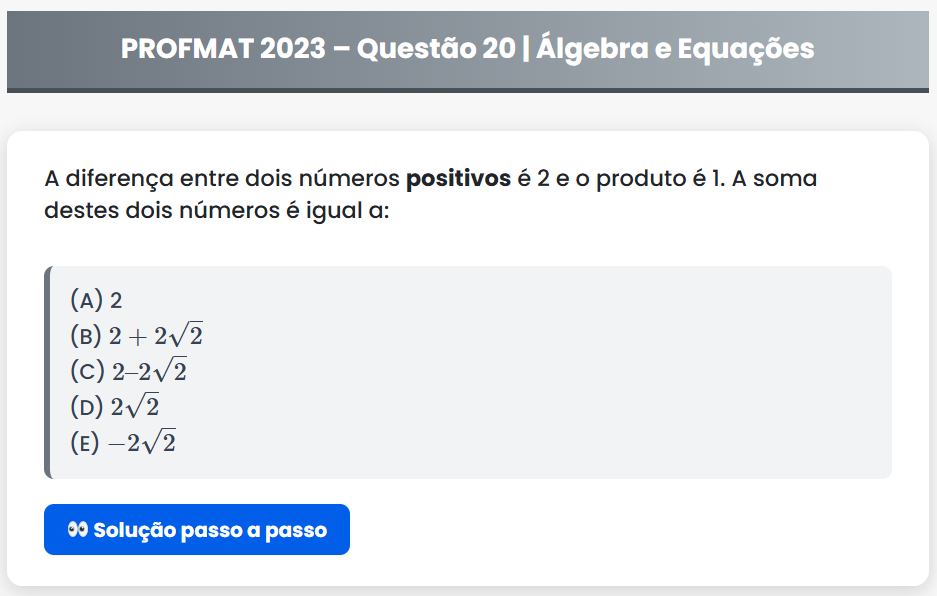This screenshot has width=937, height=596.
Task: Click the bold word "positivos"
Action: tap(458, 180)
